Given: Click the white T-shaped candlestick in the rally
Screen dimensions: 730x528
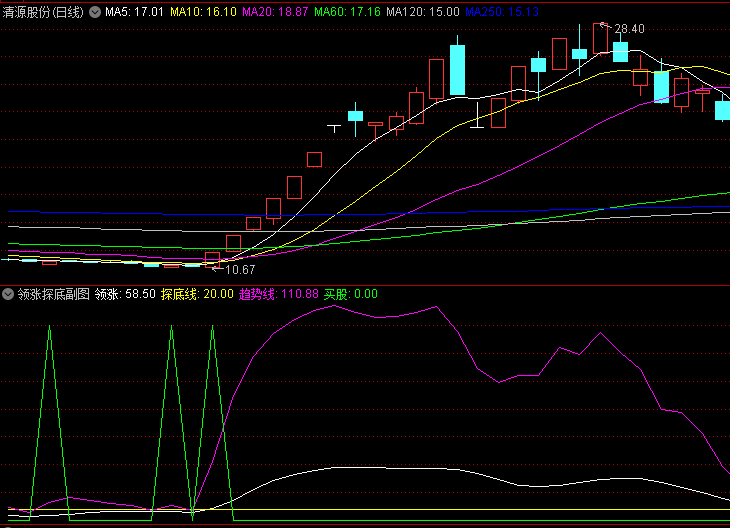Looking at the screenshot, I should coord(334,129).
